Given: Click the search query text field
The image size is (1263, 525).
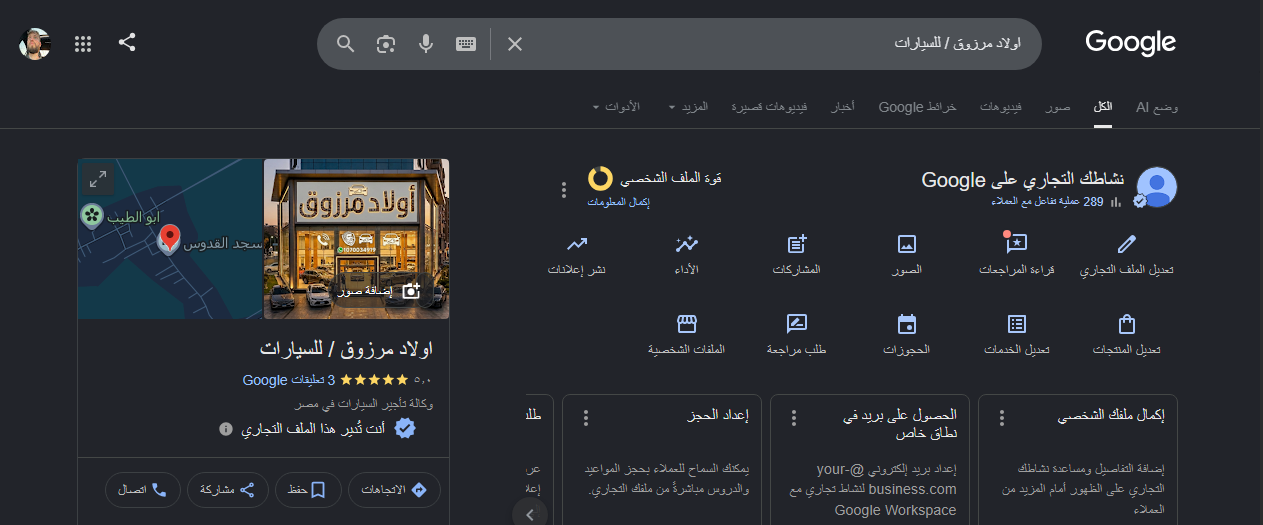Looking at the screenshot, I should [780, 44].
